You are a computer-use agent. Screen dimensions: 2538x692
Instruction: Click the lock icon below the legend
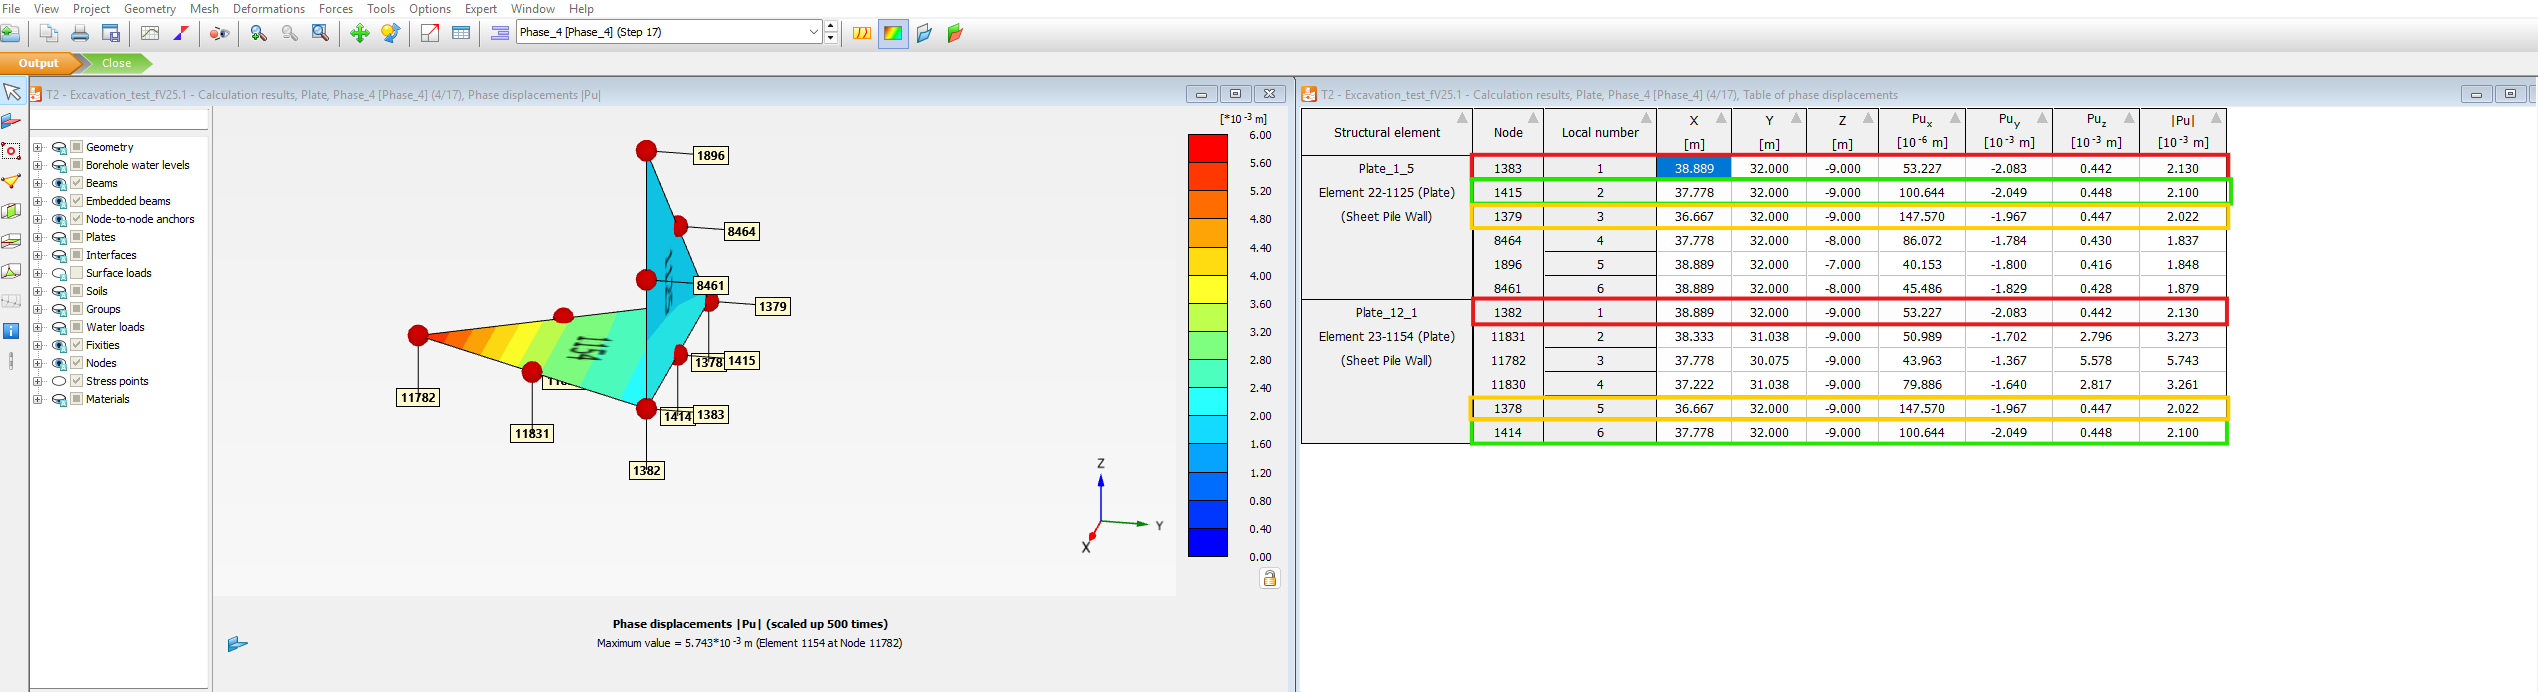click(1269, 578)
